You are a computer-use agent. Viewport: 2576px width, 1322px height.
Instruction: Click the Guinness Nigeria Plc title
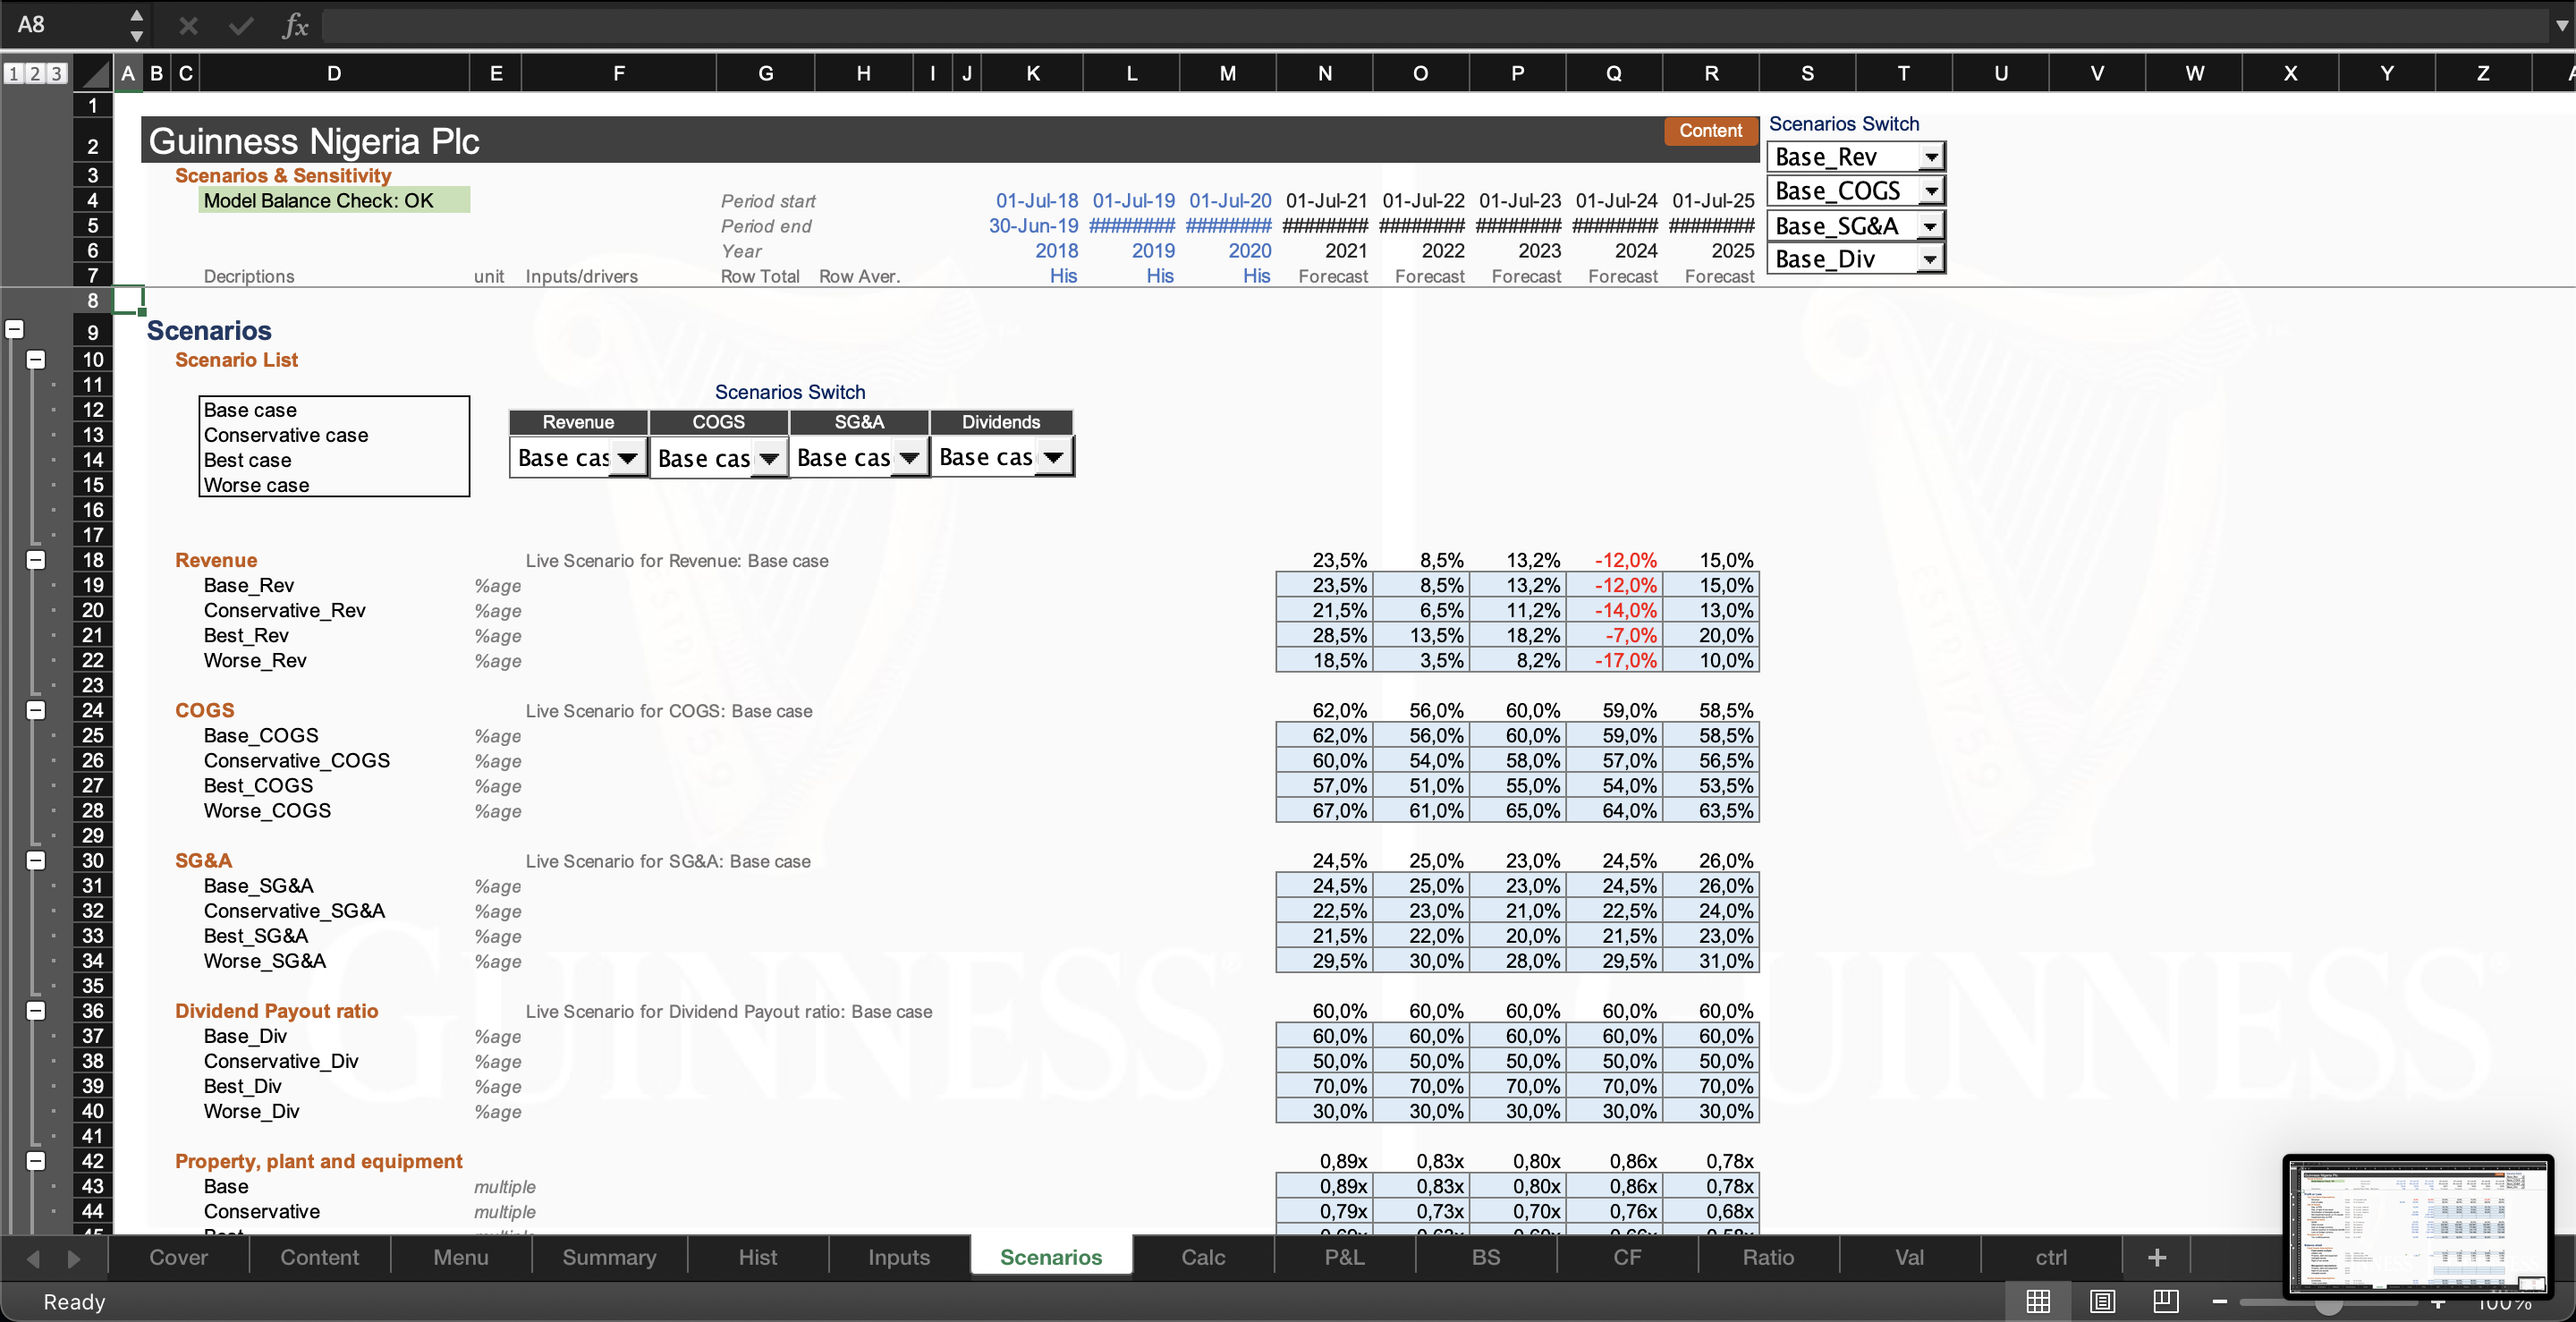pyautogui.click(x=314, y=141)
